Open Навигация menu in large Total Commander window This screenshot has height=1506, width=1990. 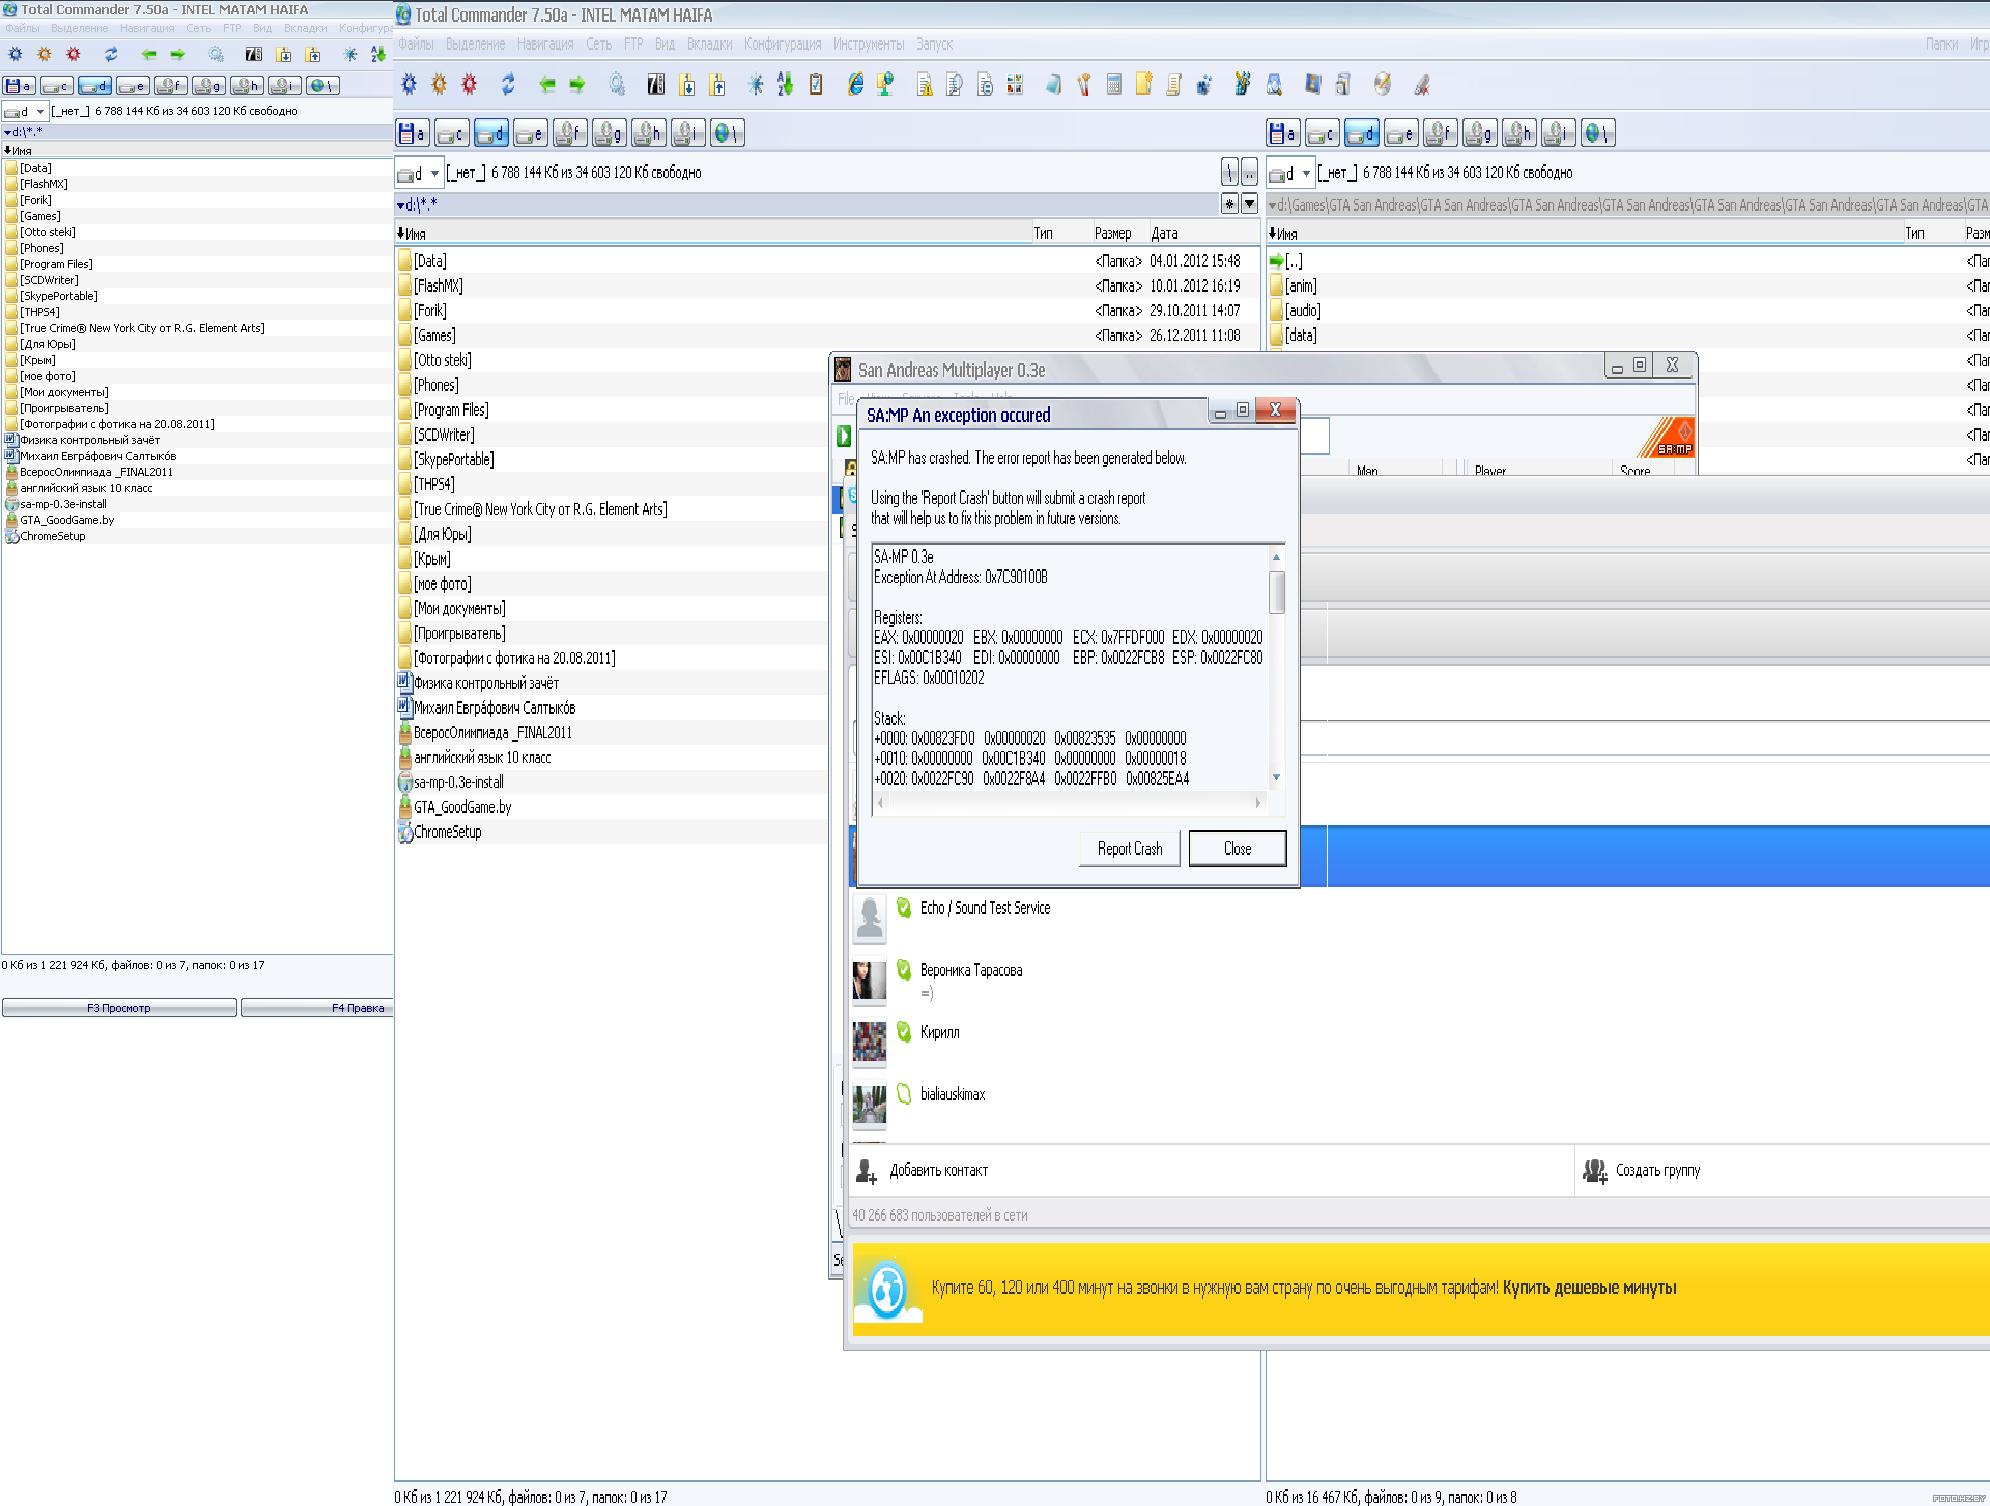click(545, 44)
